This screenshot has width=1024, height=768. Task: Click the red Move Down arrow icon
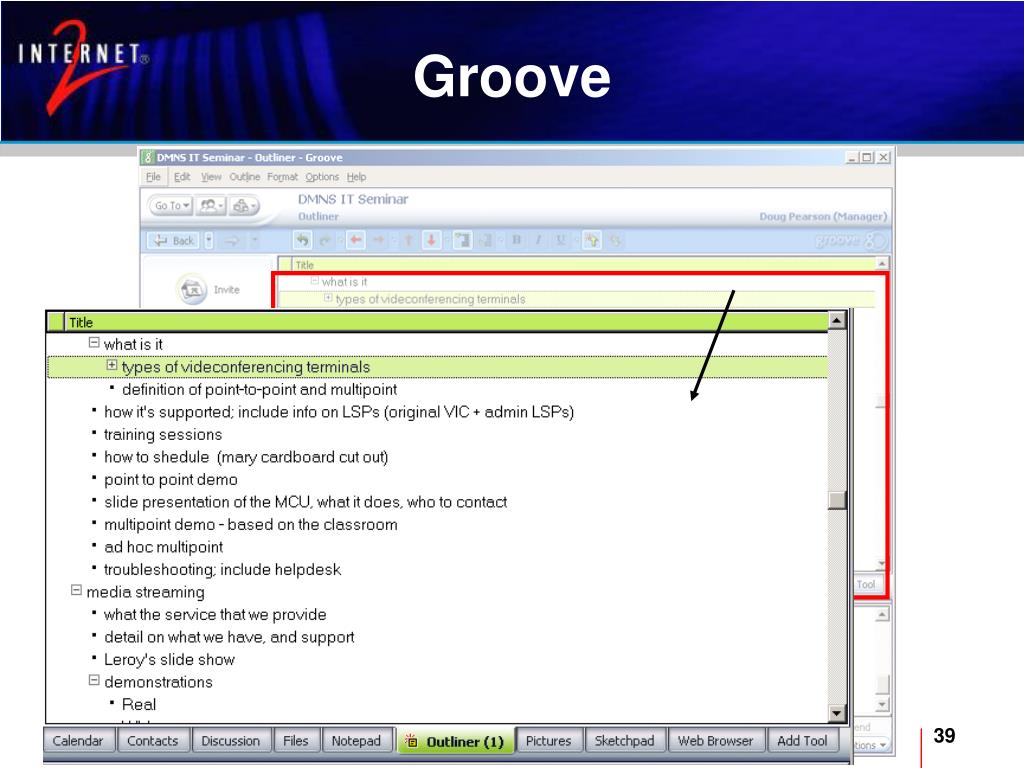point(431,240)
